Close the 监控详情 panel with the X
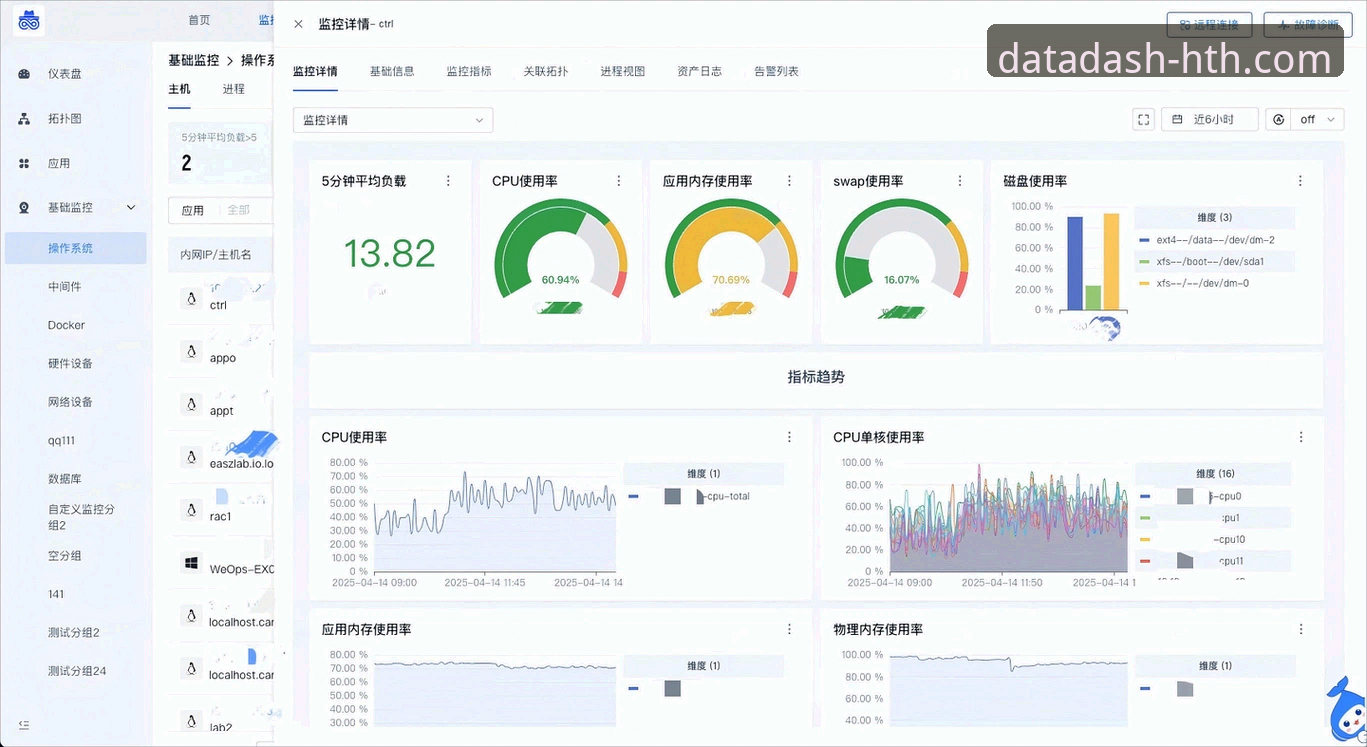The height and width of the screenshot is (747, 1367). pos(298,24)
